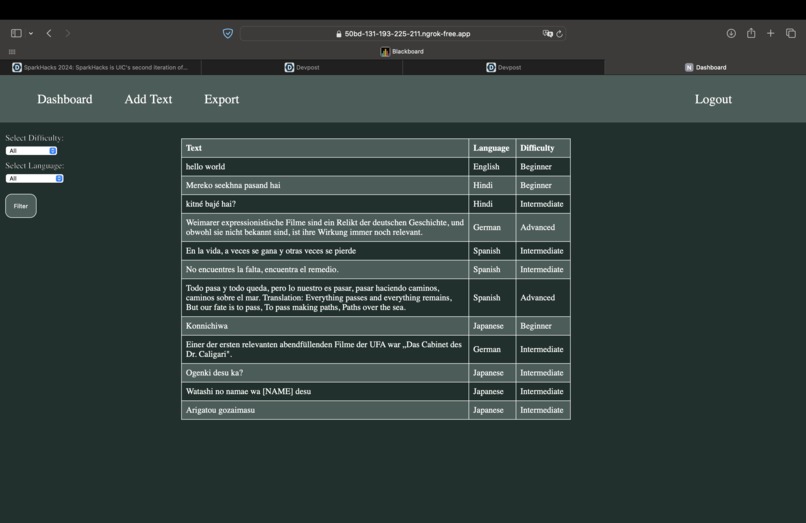
Task: Open the Select Language dropdown
Action: [x=34, y=178]
